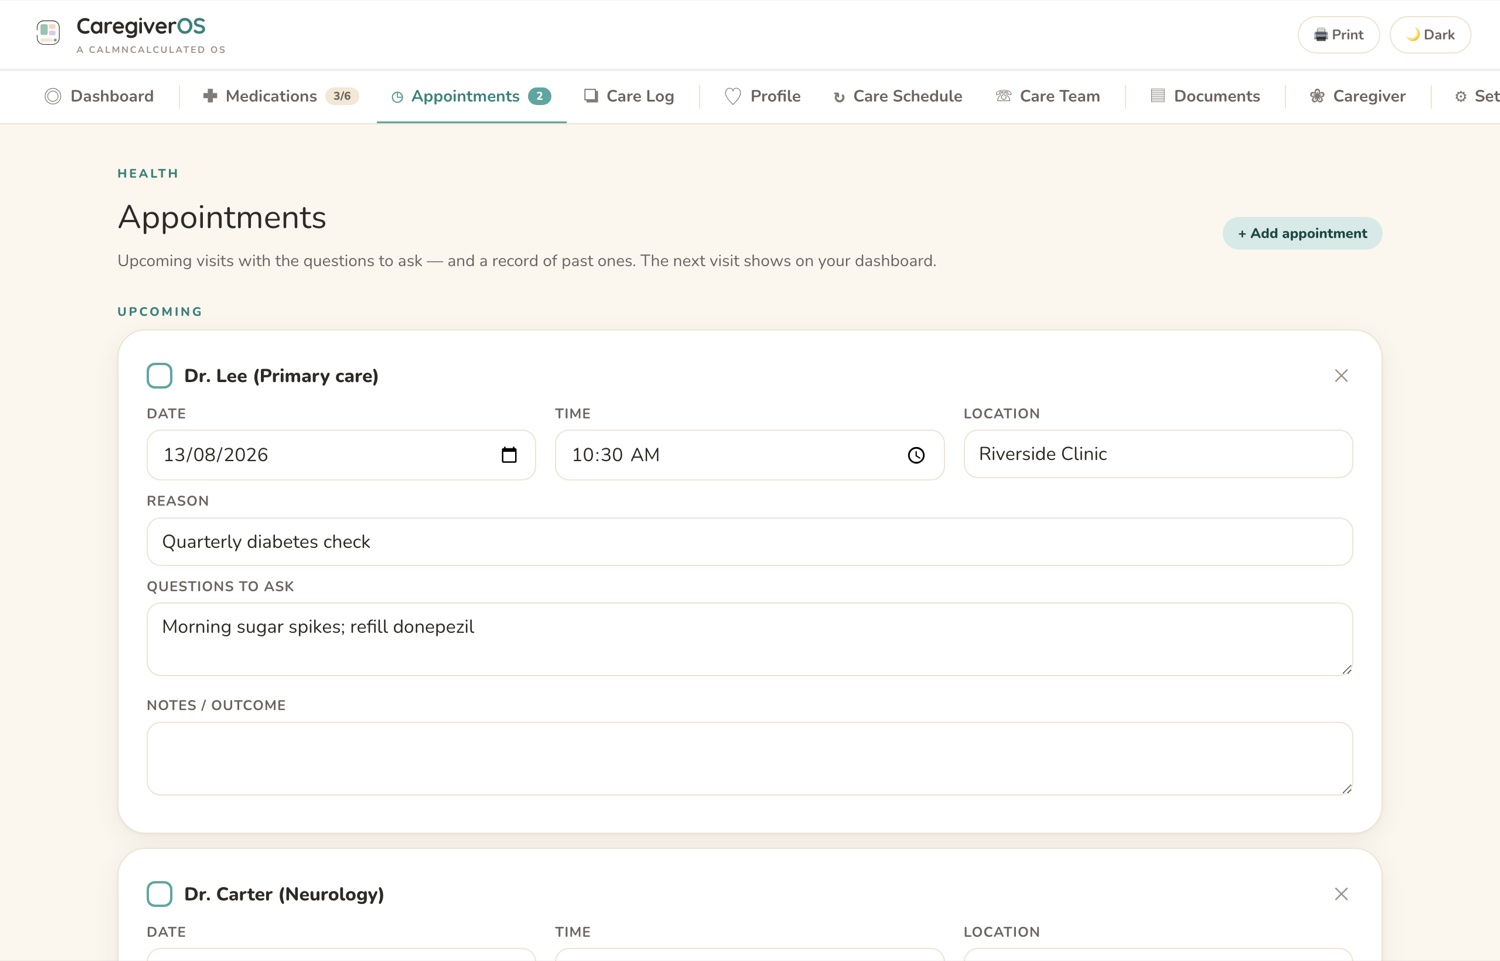Remove the Dr. Lee appointment card

coord(1341,376)
